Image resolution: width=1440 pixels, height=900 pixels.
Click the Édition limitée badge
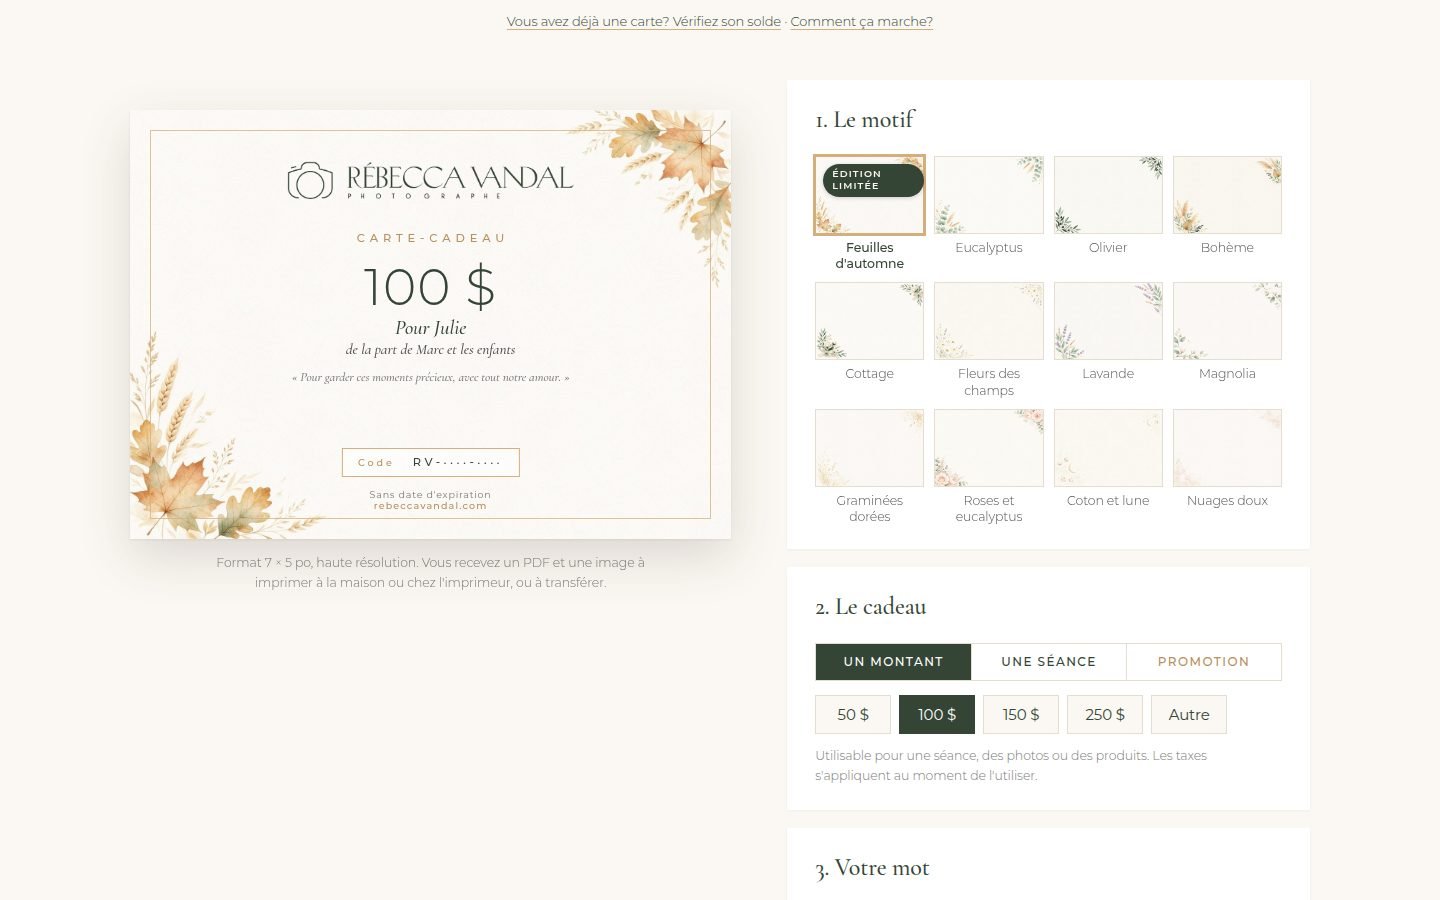[x=872, y=180]
